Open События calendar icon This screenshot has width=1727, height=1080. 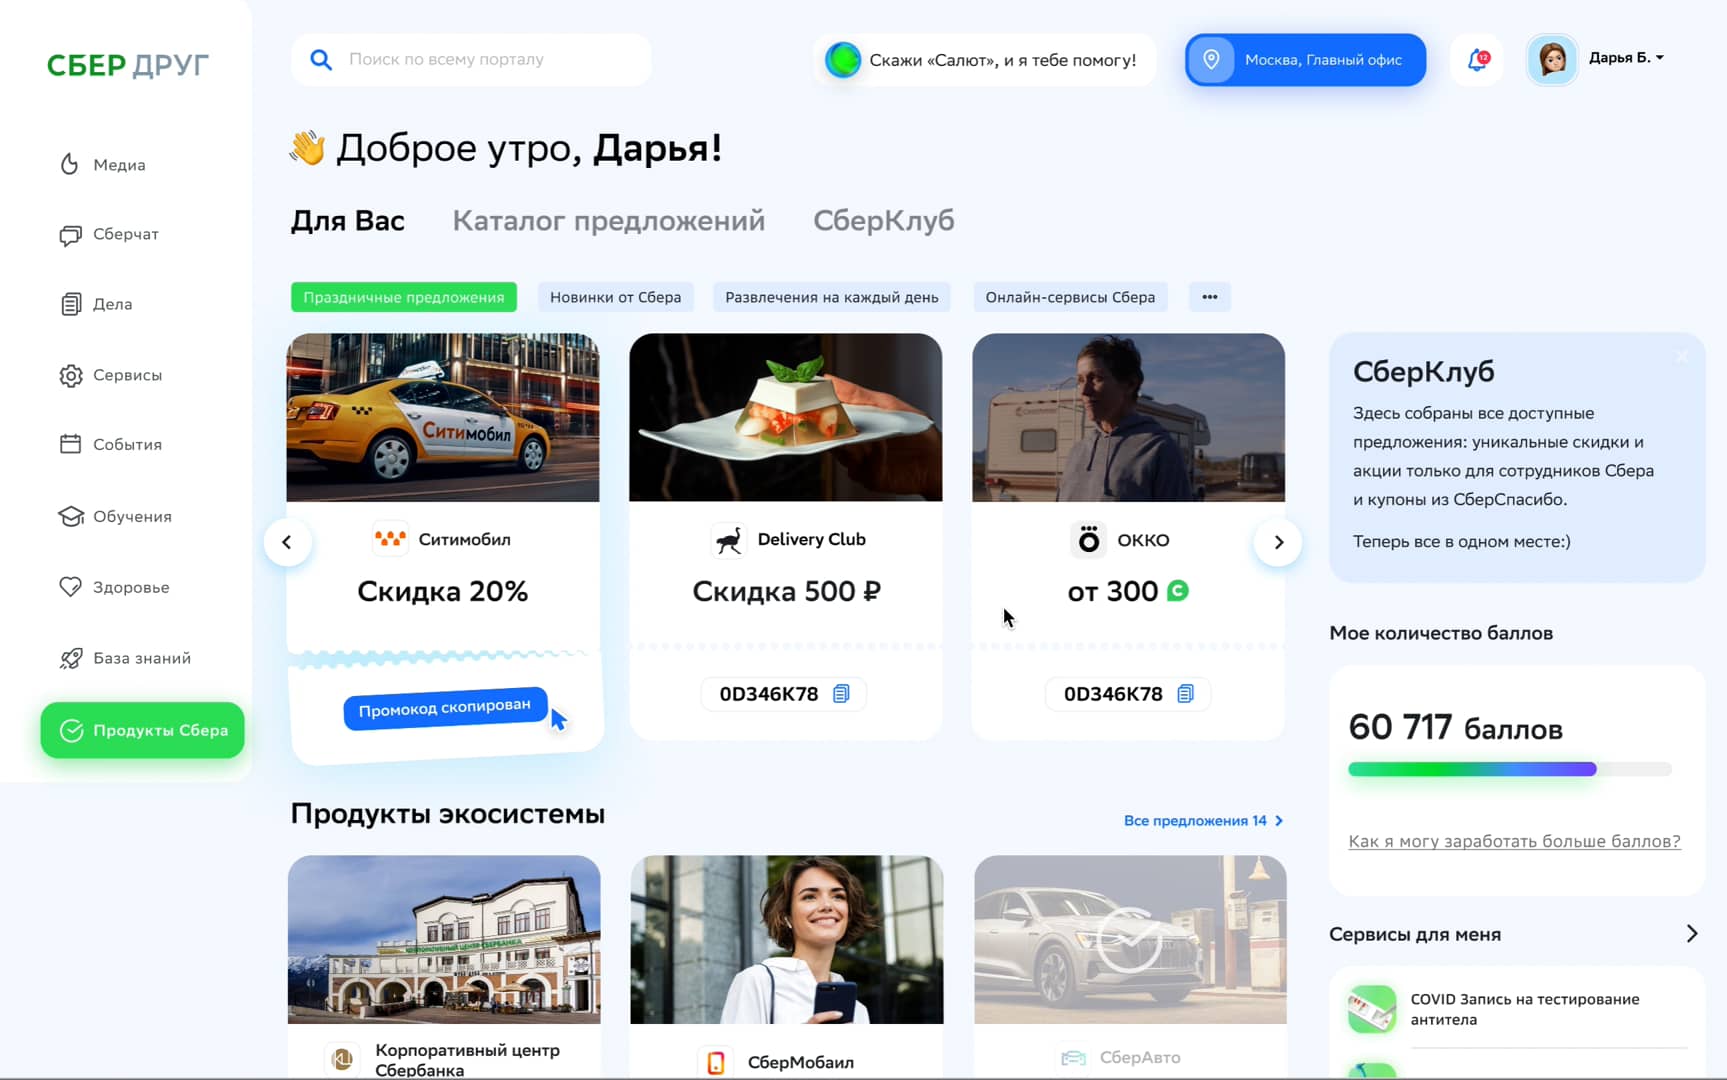coord(70,444)
